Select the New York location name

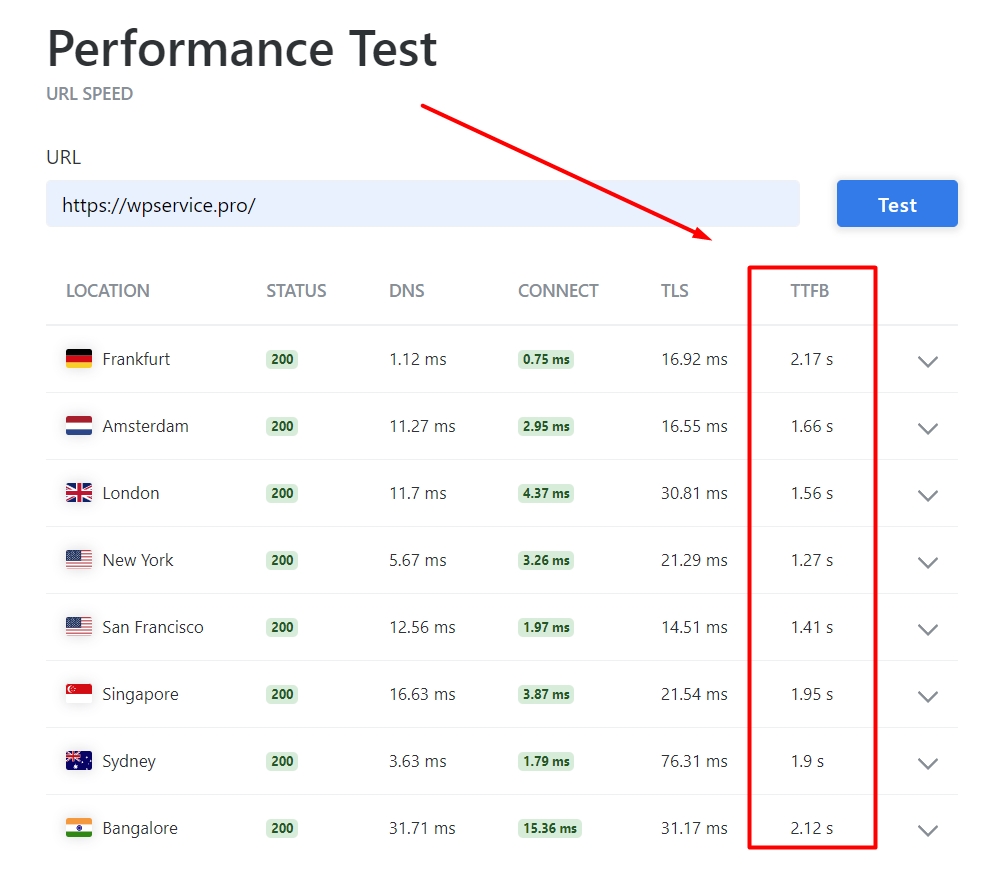[x=138, y=560]
